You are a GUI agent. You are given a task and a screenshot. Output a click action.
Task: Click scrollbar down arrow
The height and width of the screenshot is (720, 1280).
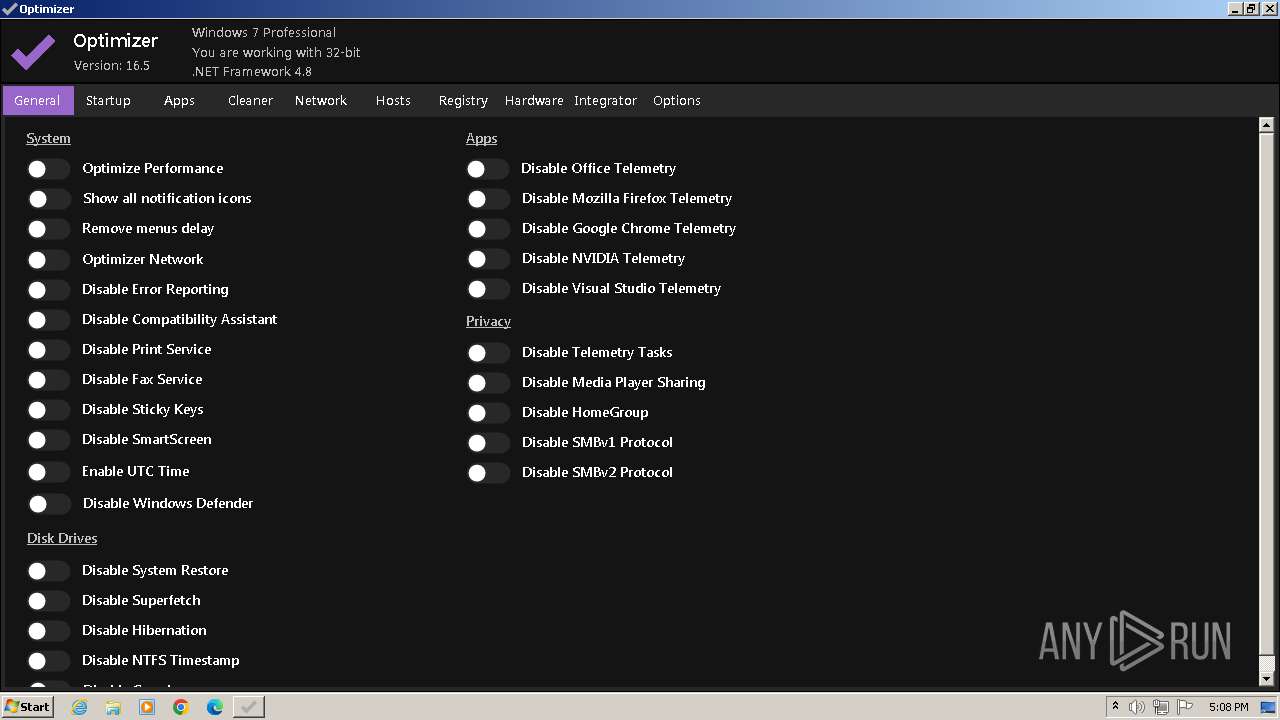pyautogui.click(x=1266, y=678)
